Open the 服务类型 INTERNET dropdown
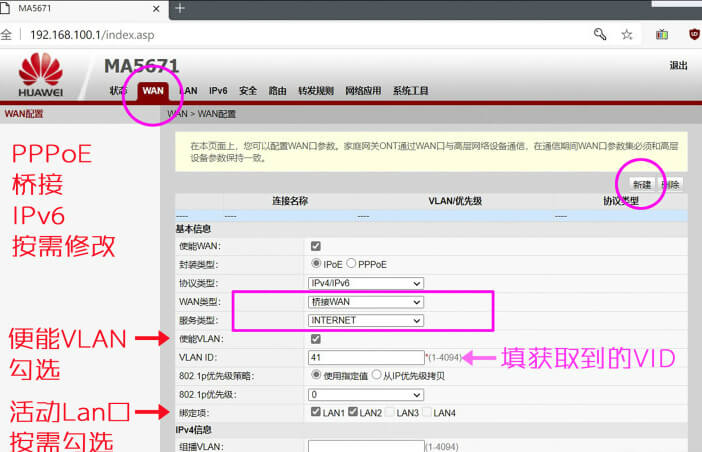 (x=366, y=320)
